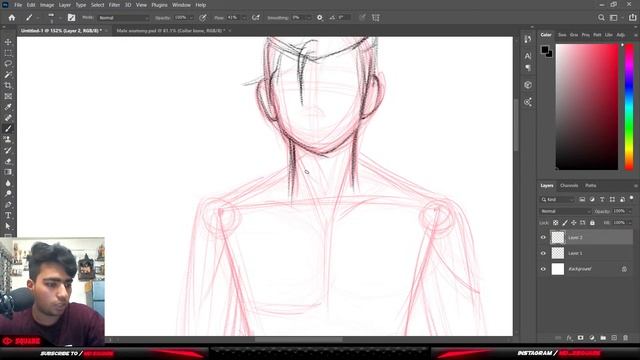640x360 pixels.
Task: Select the Blur tool
Action: tap(8, 183)
